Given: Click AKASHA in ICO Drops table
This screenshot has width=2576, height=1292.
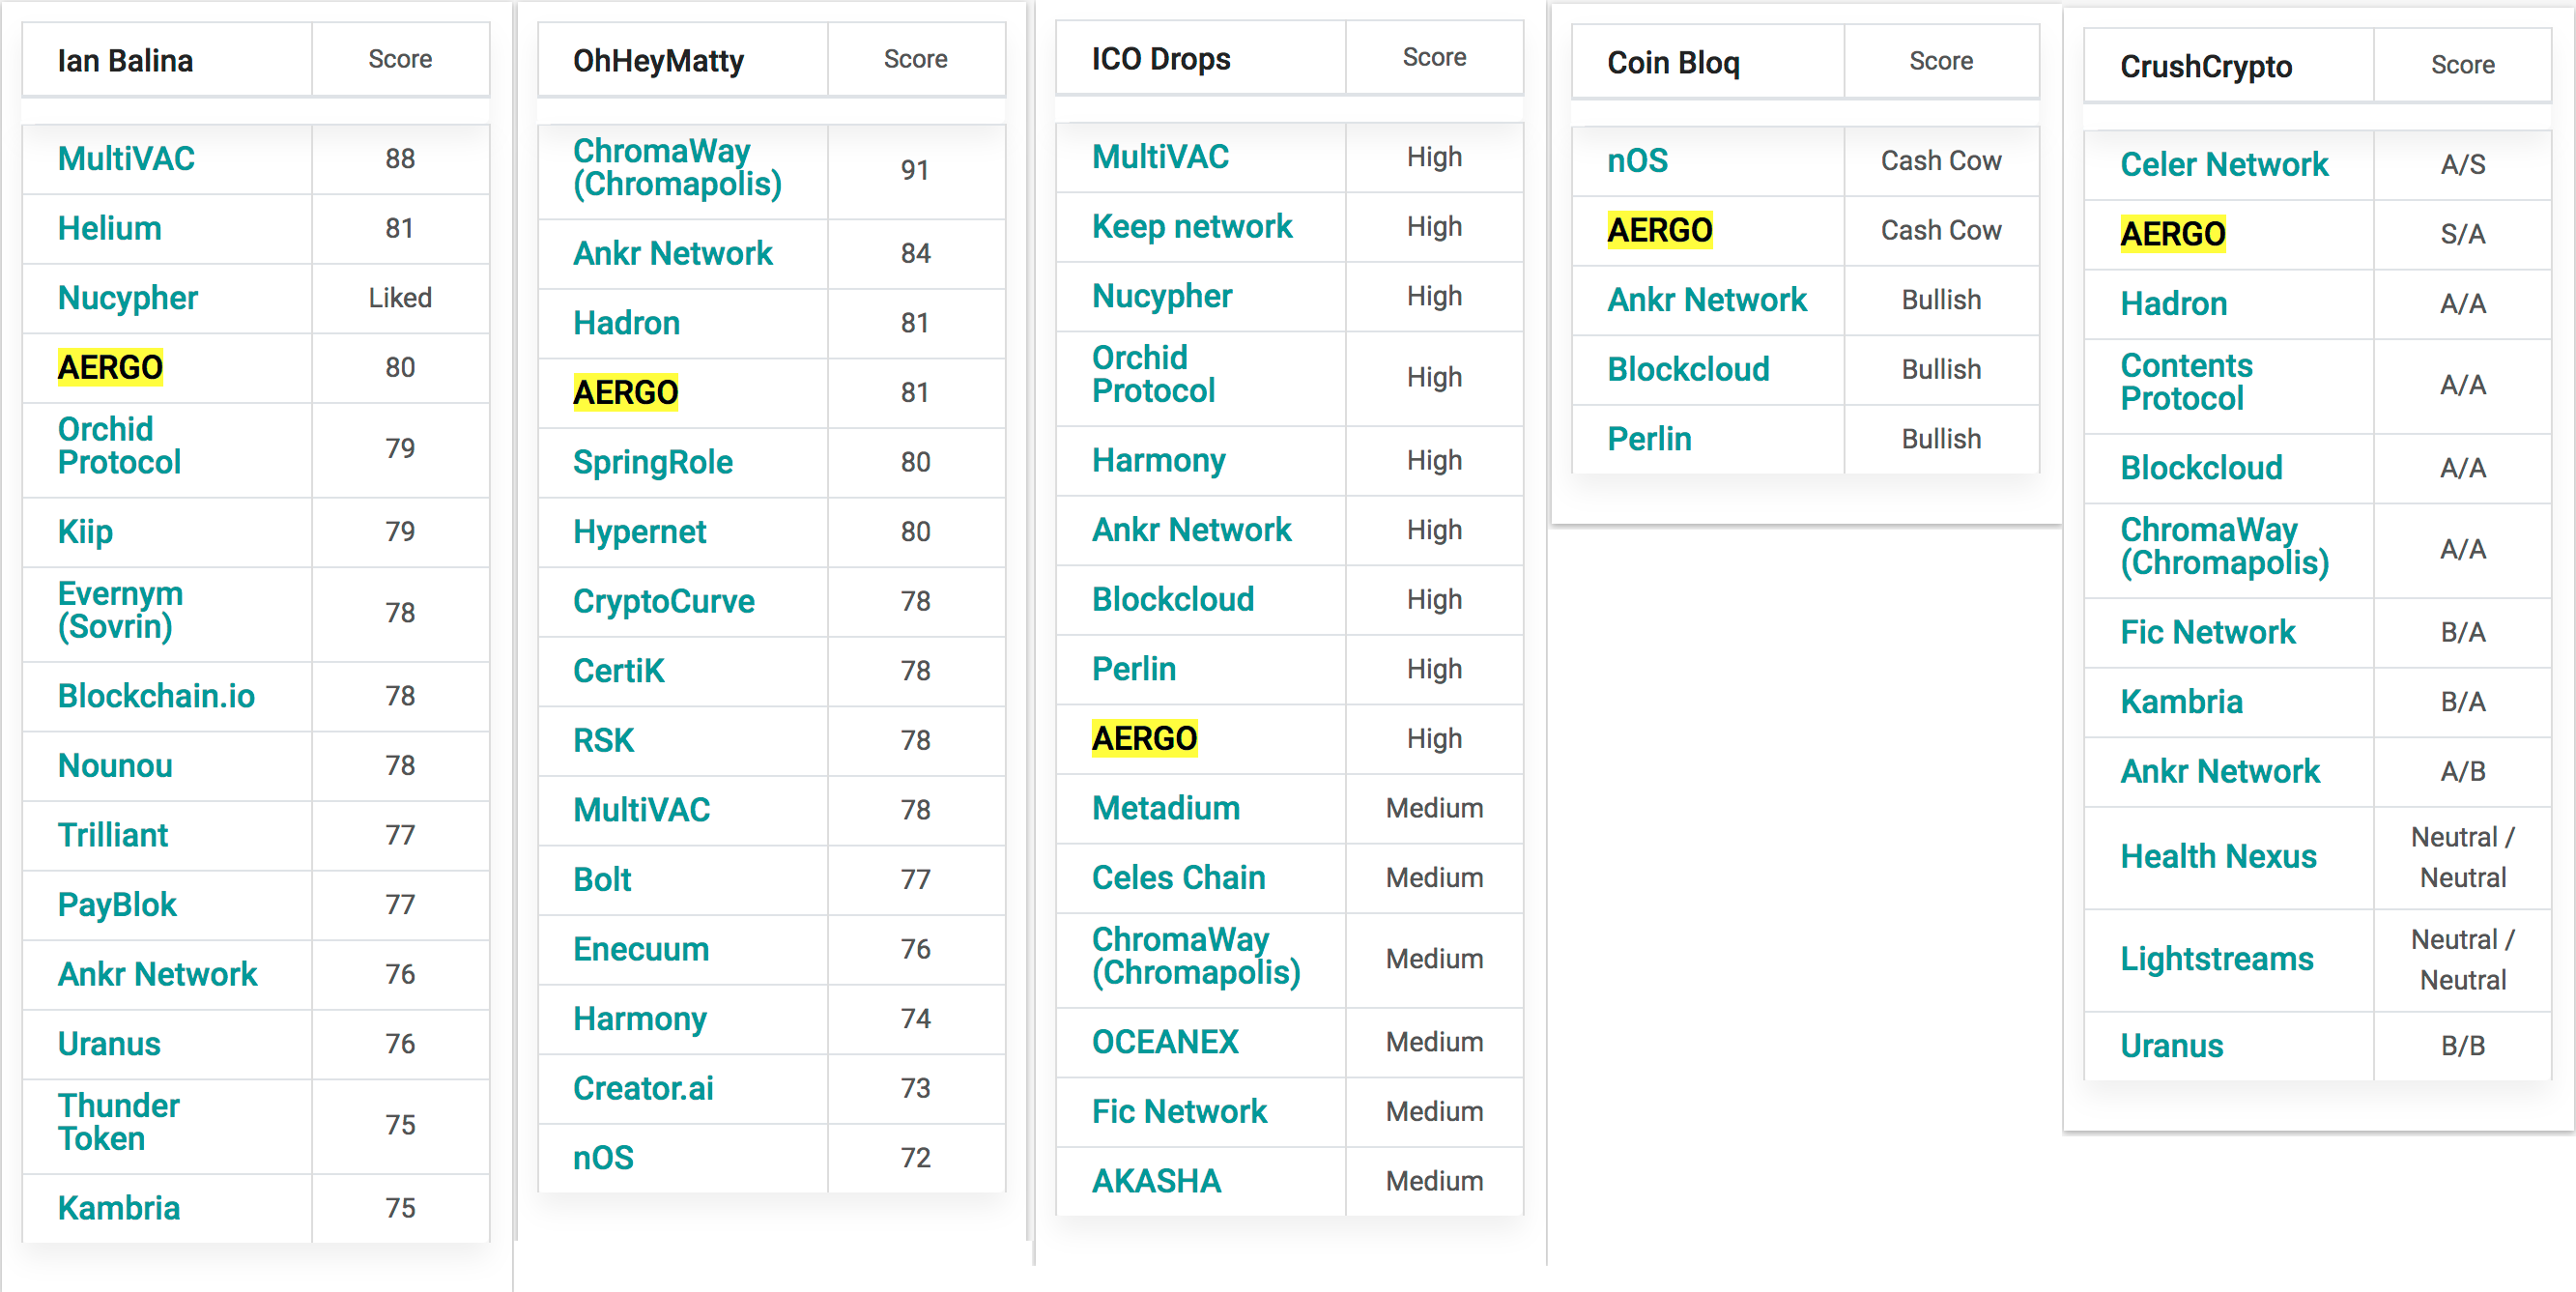Looking at the screenshot, I should tap(1156, 1181).
